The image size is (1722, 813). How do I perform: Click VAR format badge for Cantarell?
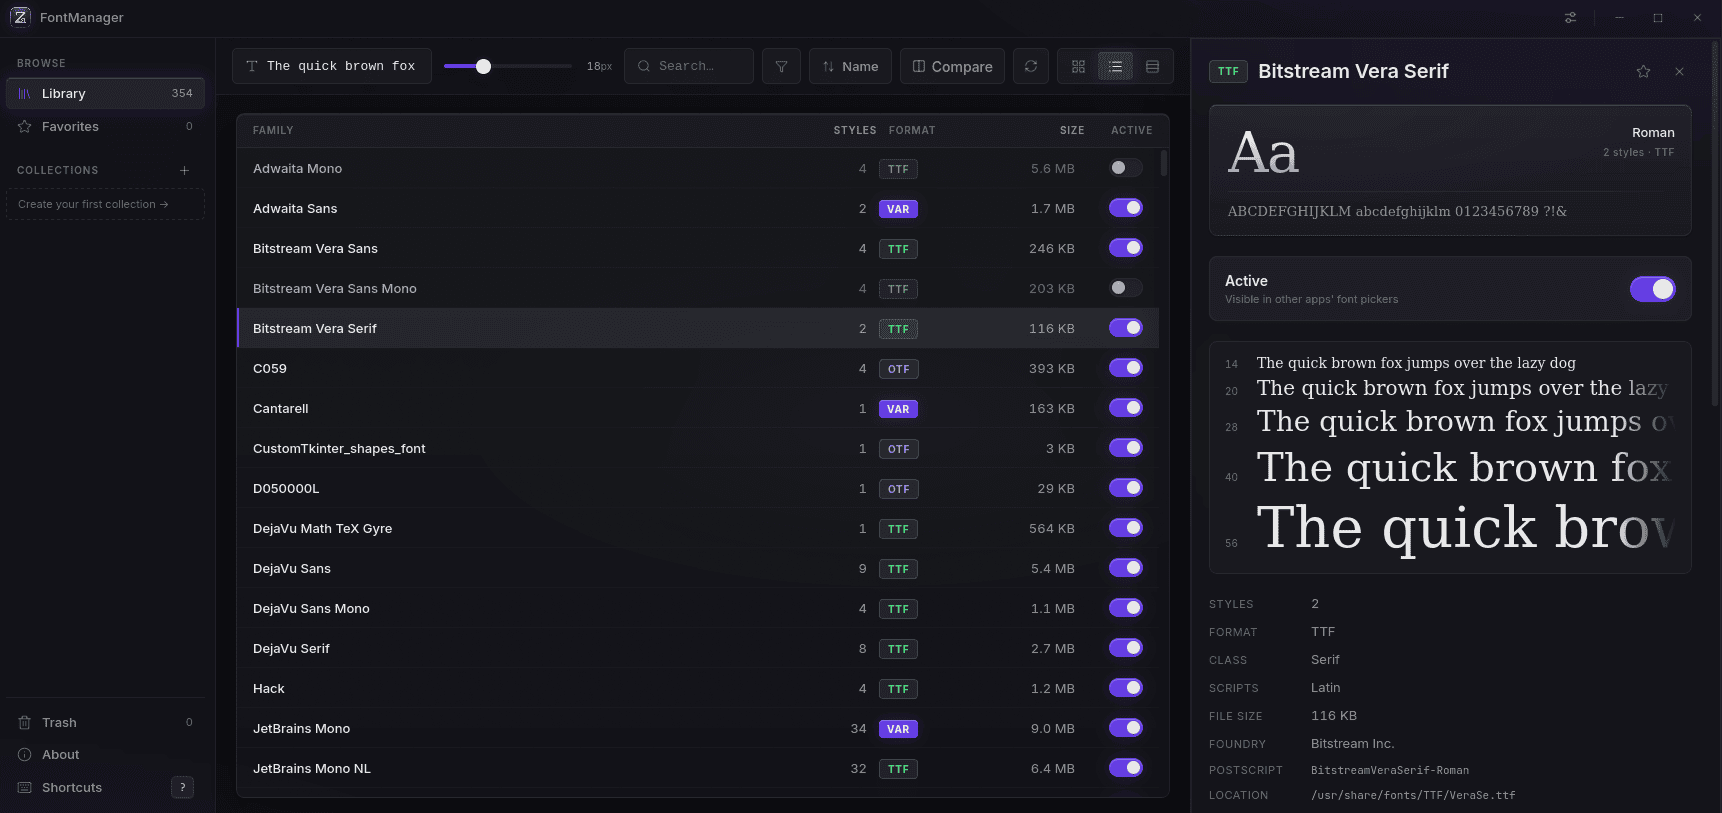pos(898,409)
